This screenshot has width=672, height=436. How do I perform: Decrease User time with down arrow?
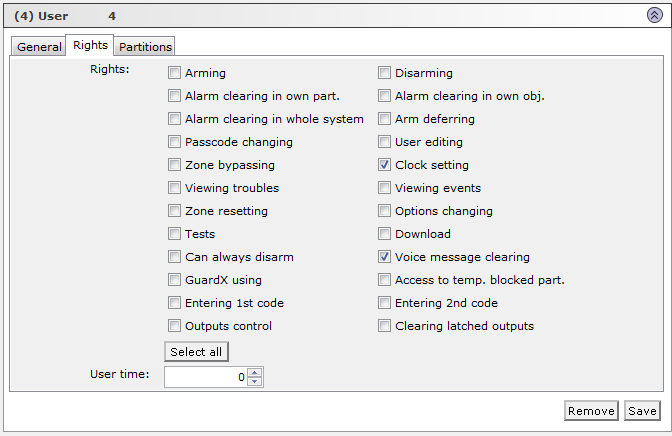tap(255, 381)
